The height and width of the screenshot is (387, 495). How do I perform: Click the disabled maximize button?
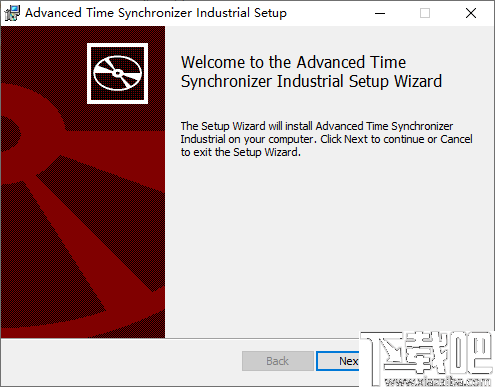click(425, 13)
